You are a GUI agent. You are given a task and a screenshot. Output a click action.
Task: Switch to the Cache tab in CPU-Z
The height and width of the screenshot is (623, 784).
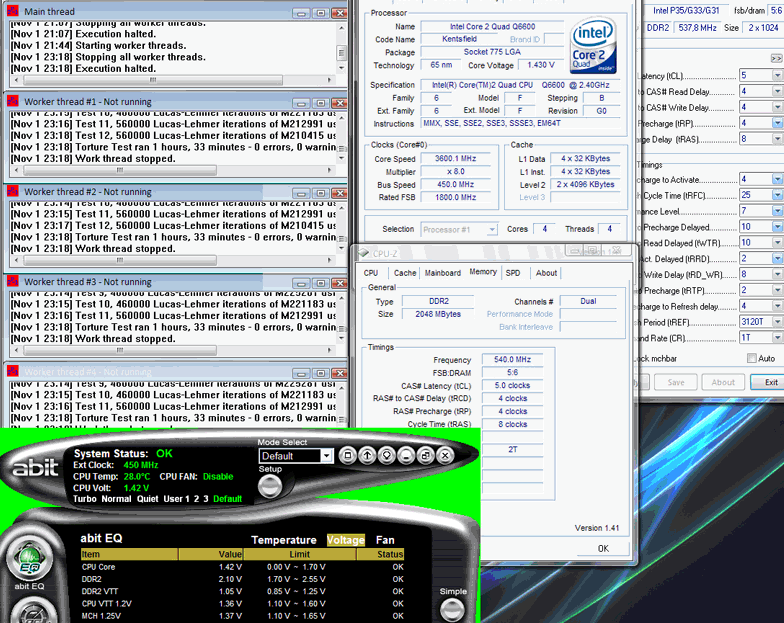(x=404, y=273)
